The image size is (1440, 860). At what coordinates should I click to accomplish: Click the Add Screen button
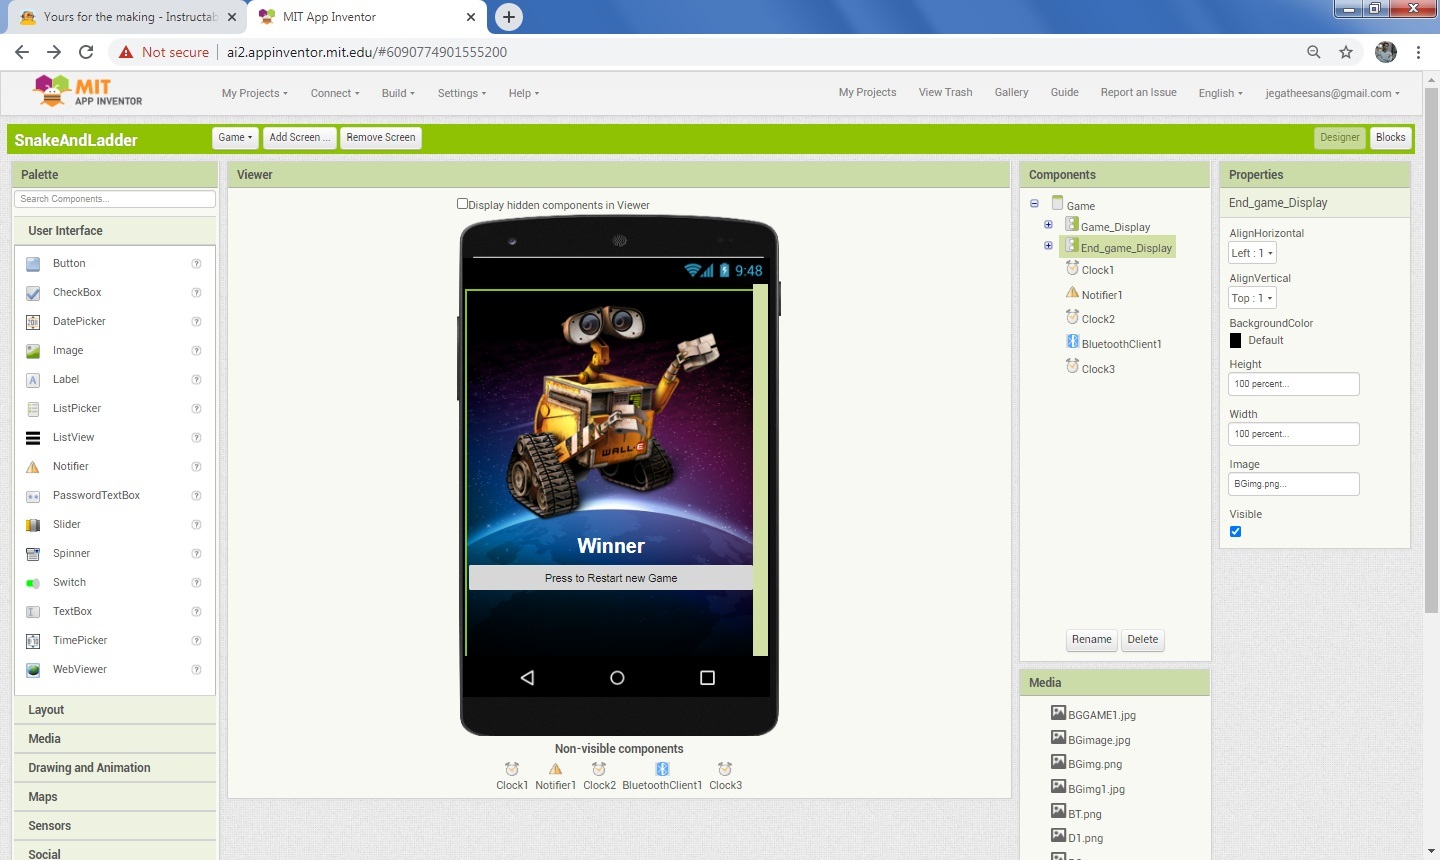[x=299, y=138]
